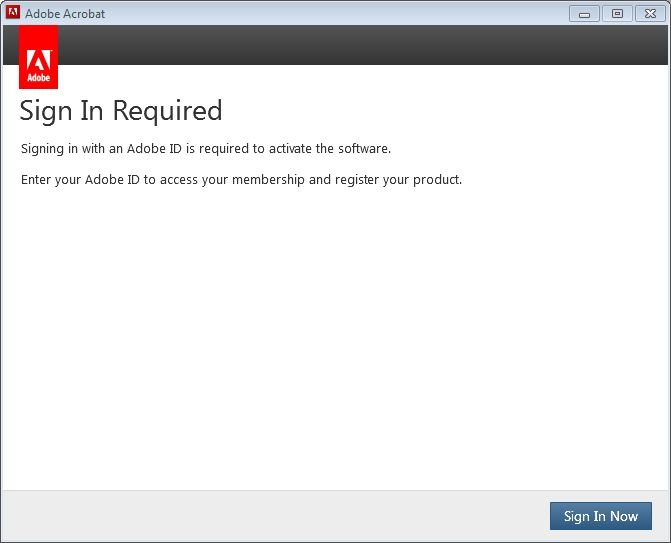Click the 'Sign In Required' heading

(x=121, y=111)
